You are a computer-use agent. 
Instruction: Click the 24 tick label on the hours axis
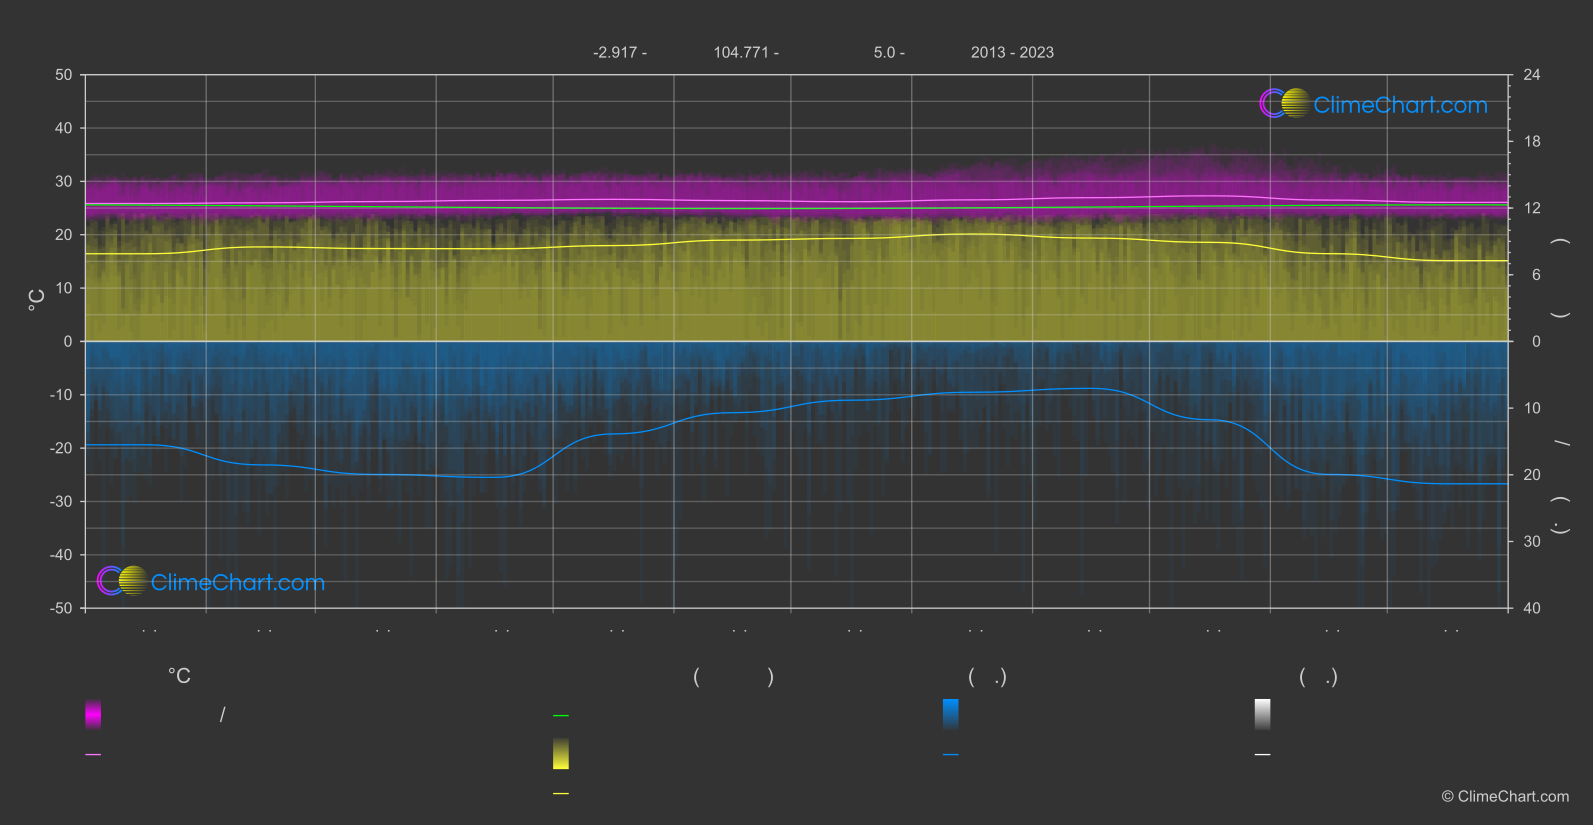coord(1532,75)
